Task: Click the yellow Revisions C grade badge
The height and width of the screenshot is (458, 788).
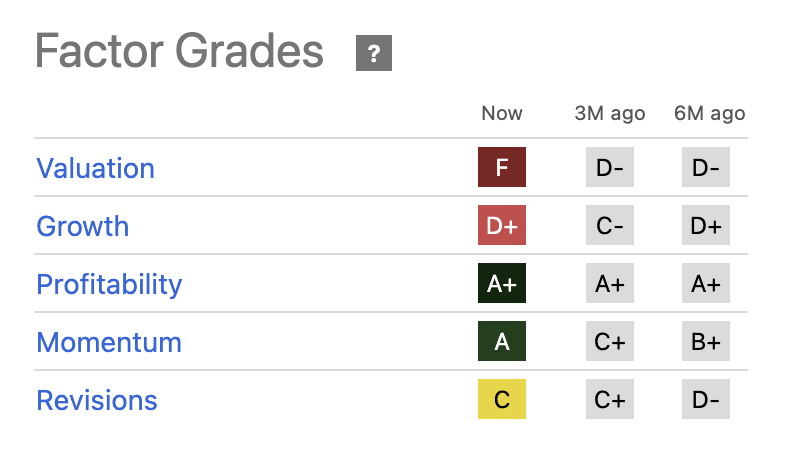Action: [x=502, y=399]
